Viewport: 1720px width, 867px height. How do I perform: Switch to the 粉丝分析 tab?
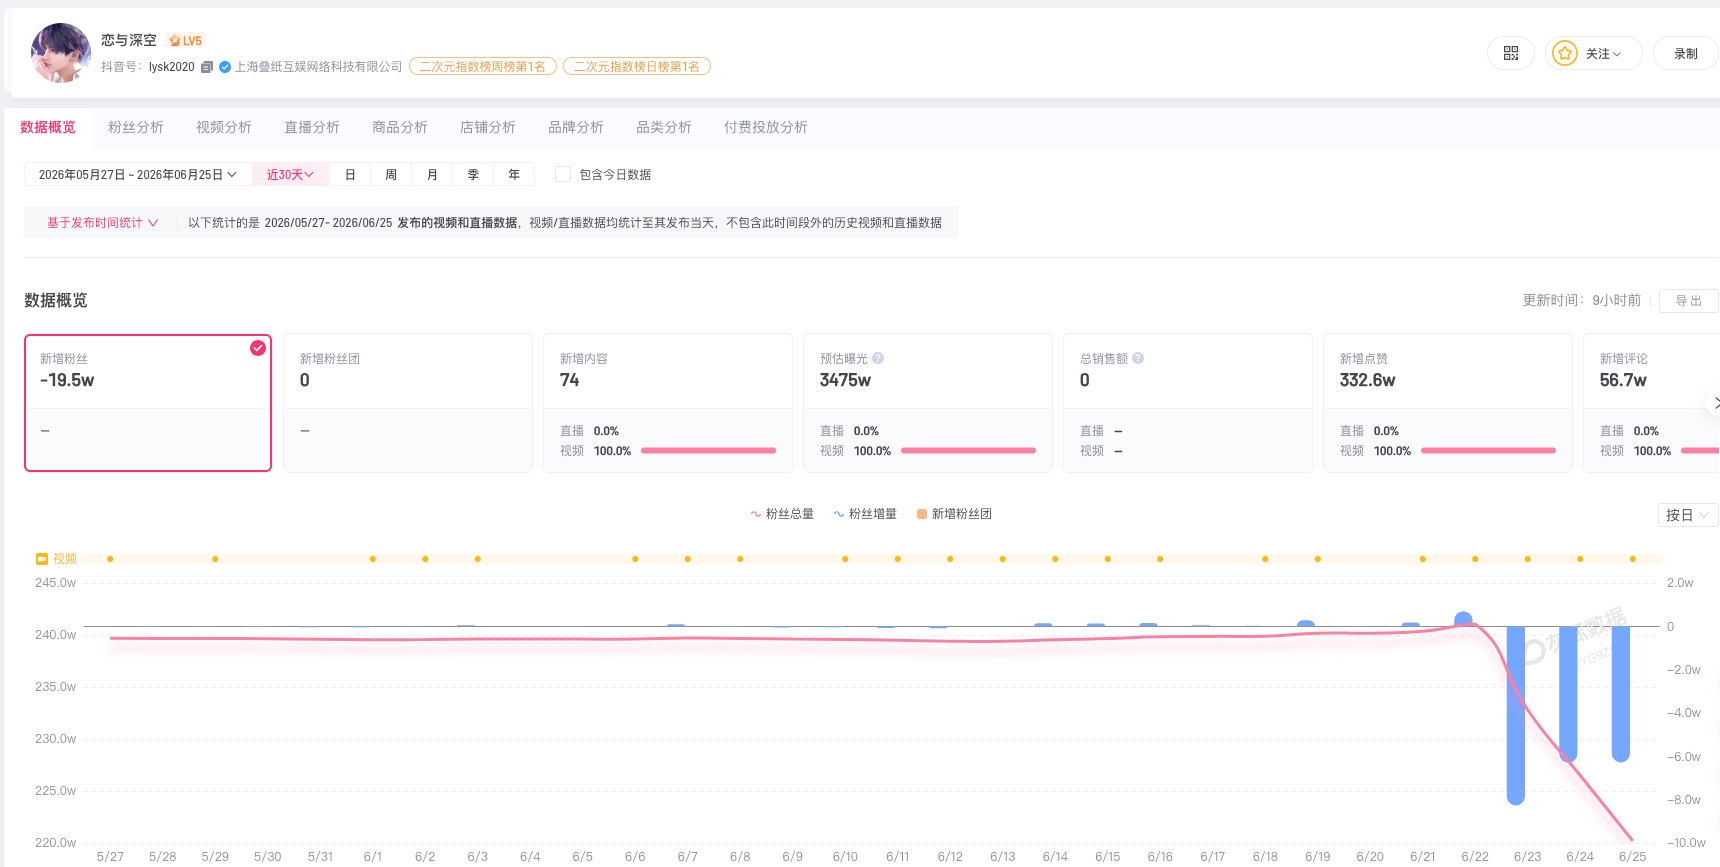click(136, 127)
